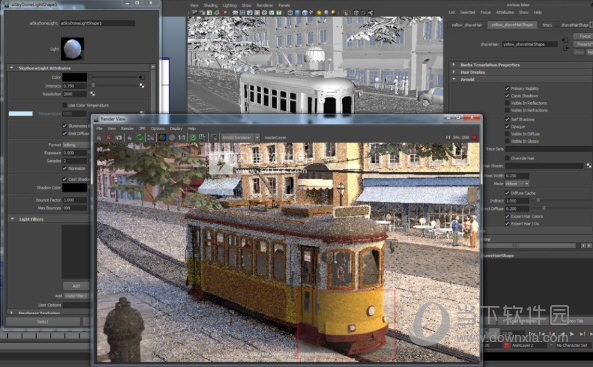
Task: Open the IPR menu in Render View
Action: (x=142, y=129)
